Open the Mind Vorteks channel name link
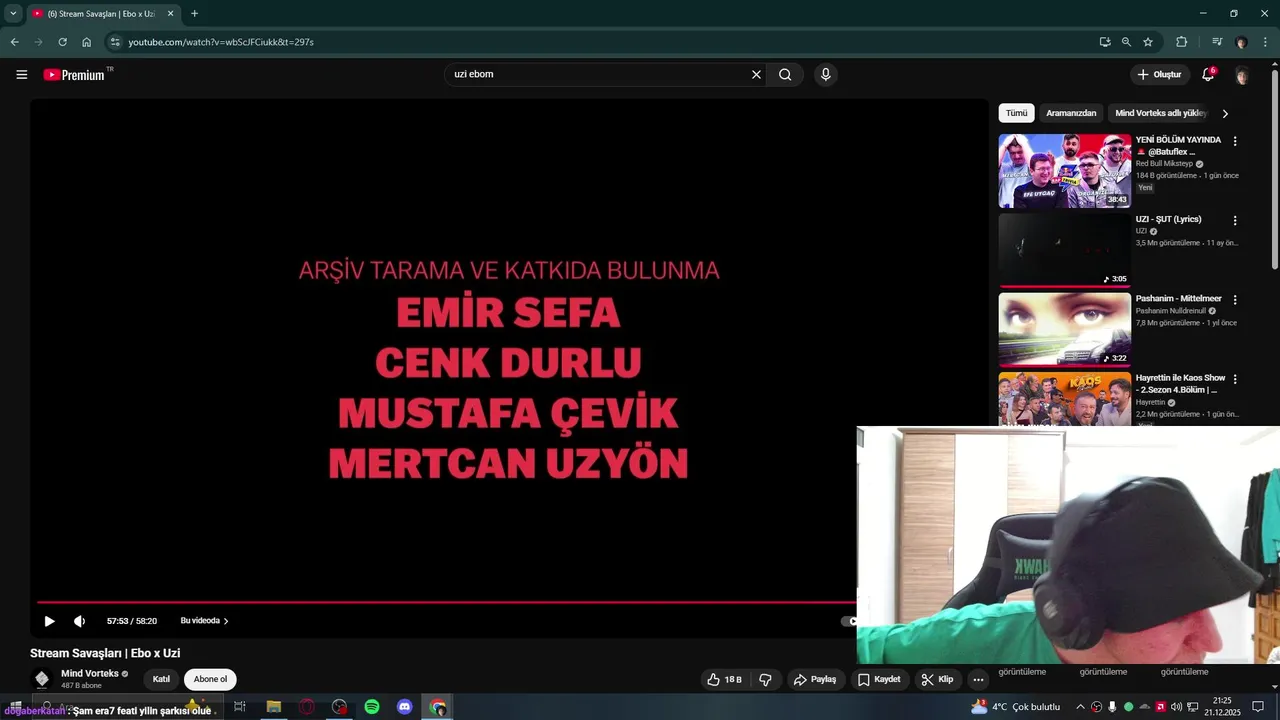 coord(90,674)
